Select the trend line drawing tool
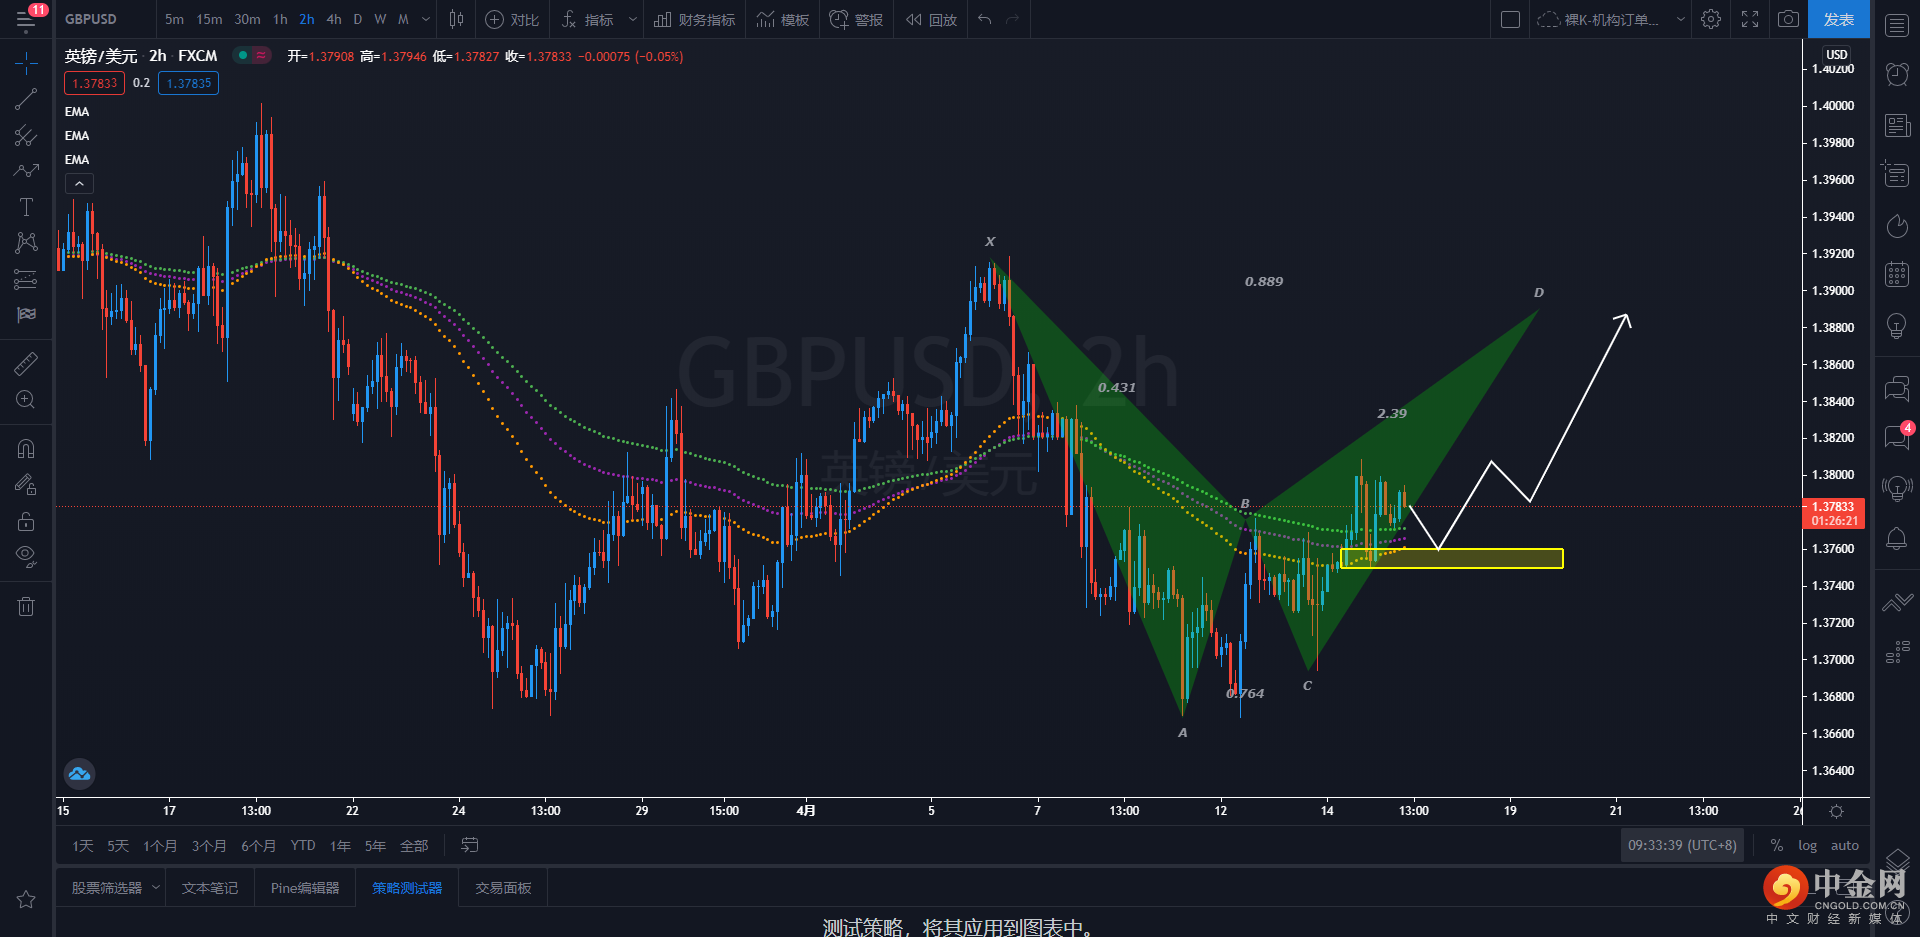 (x=26, y=99)
